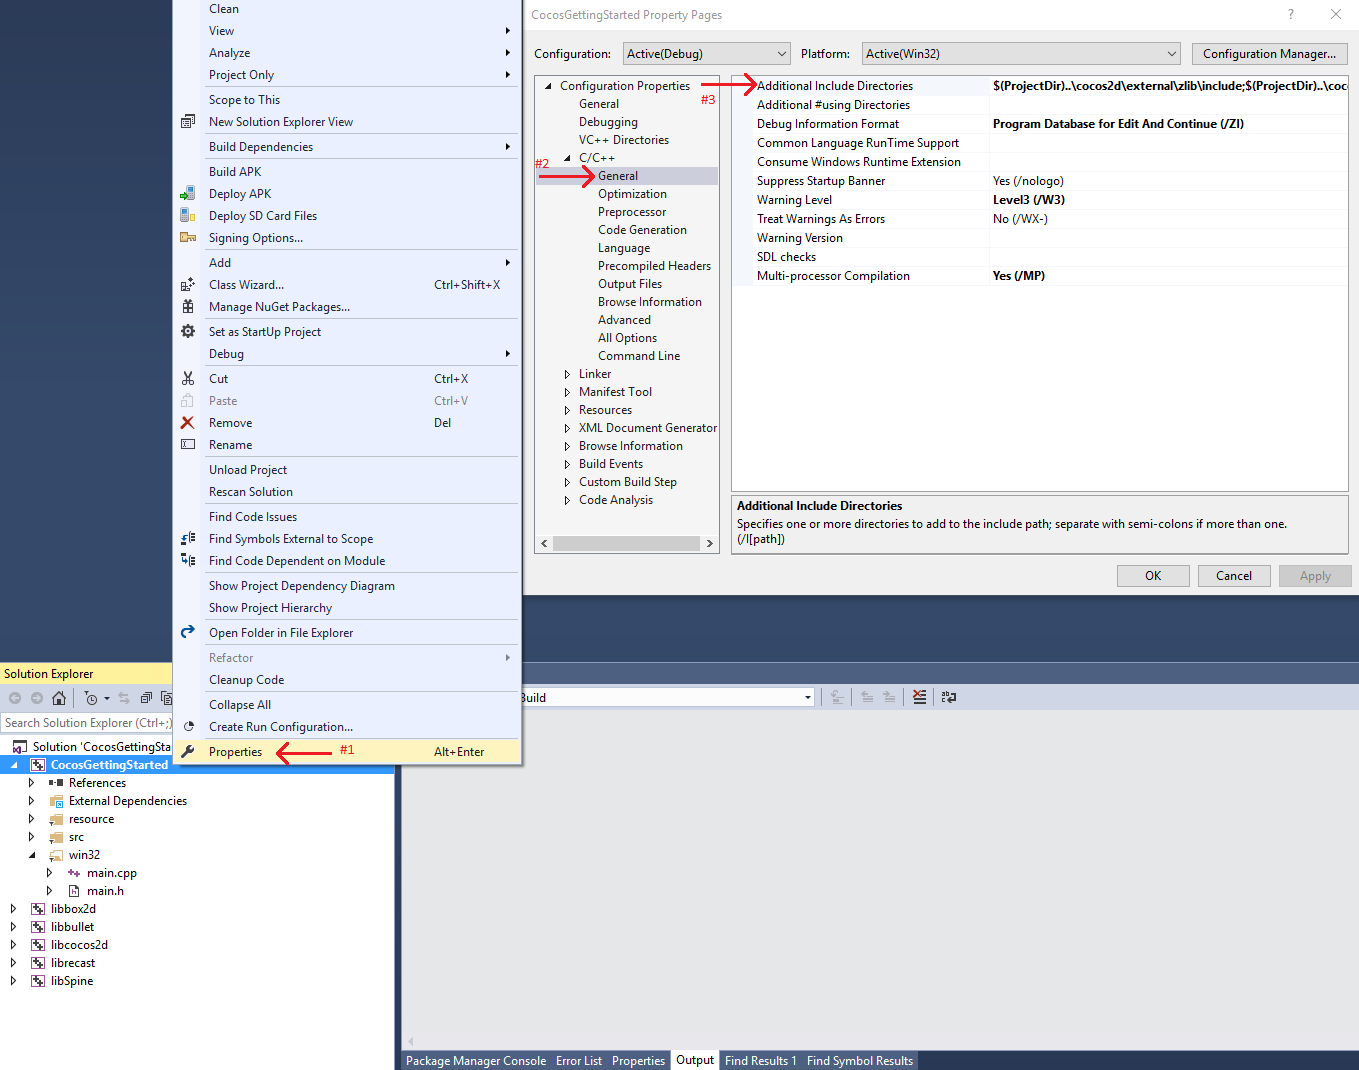
Task: Click the main.h header file icon
Action: (x=74, y=891)
